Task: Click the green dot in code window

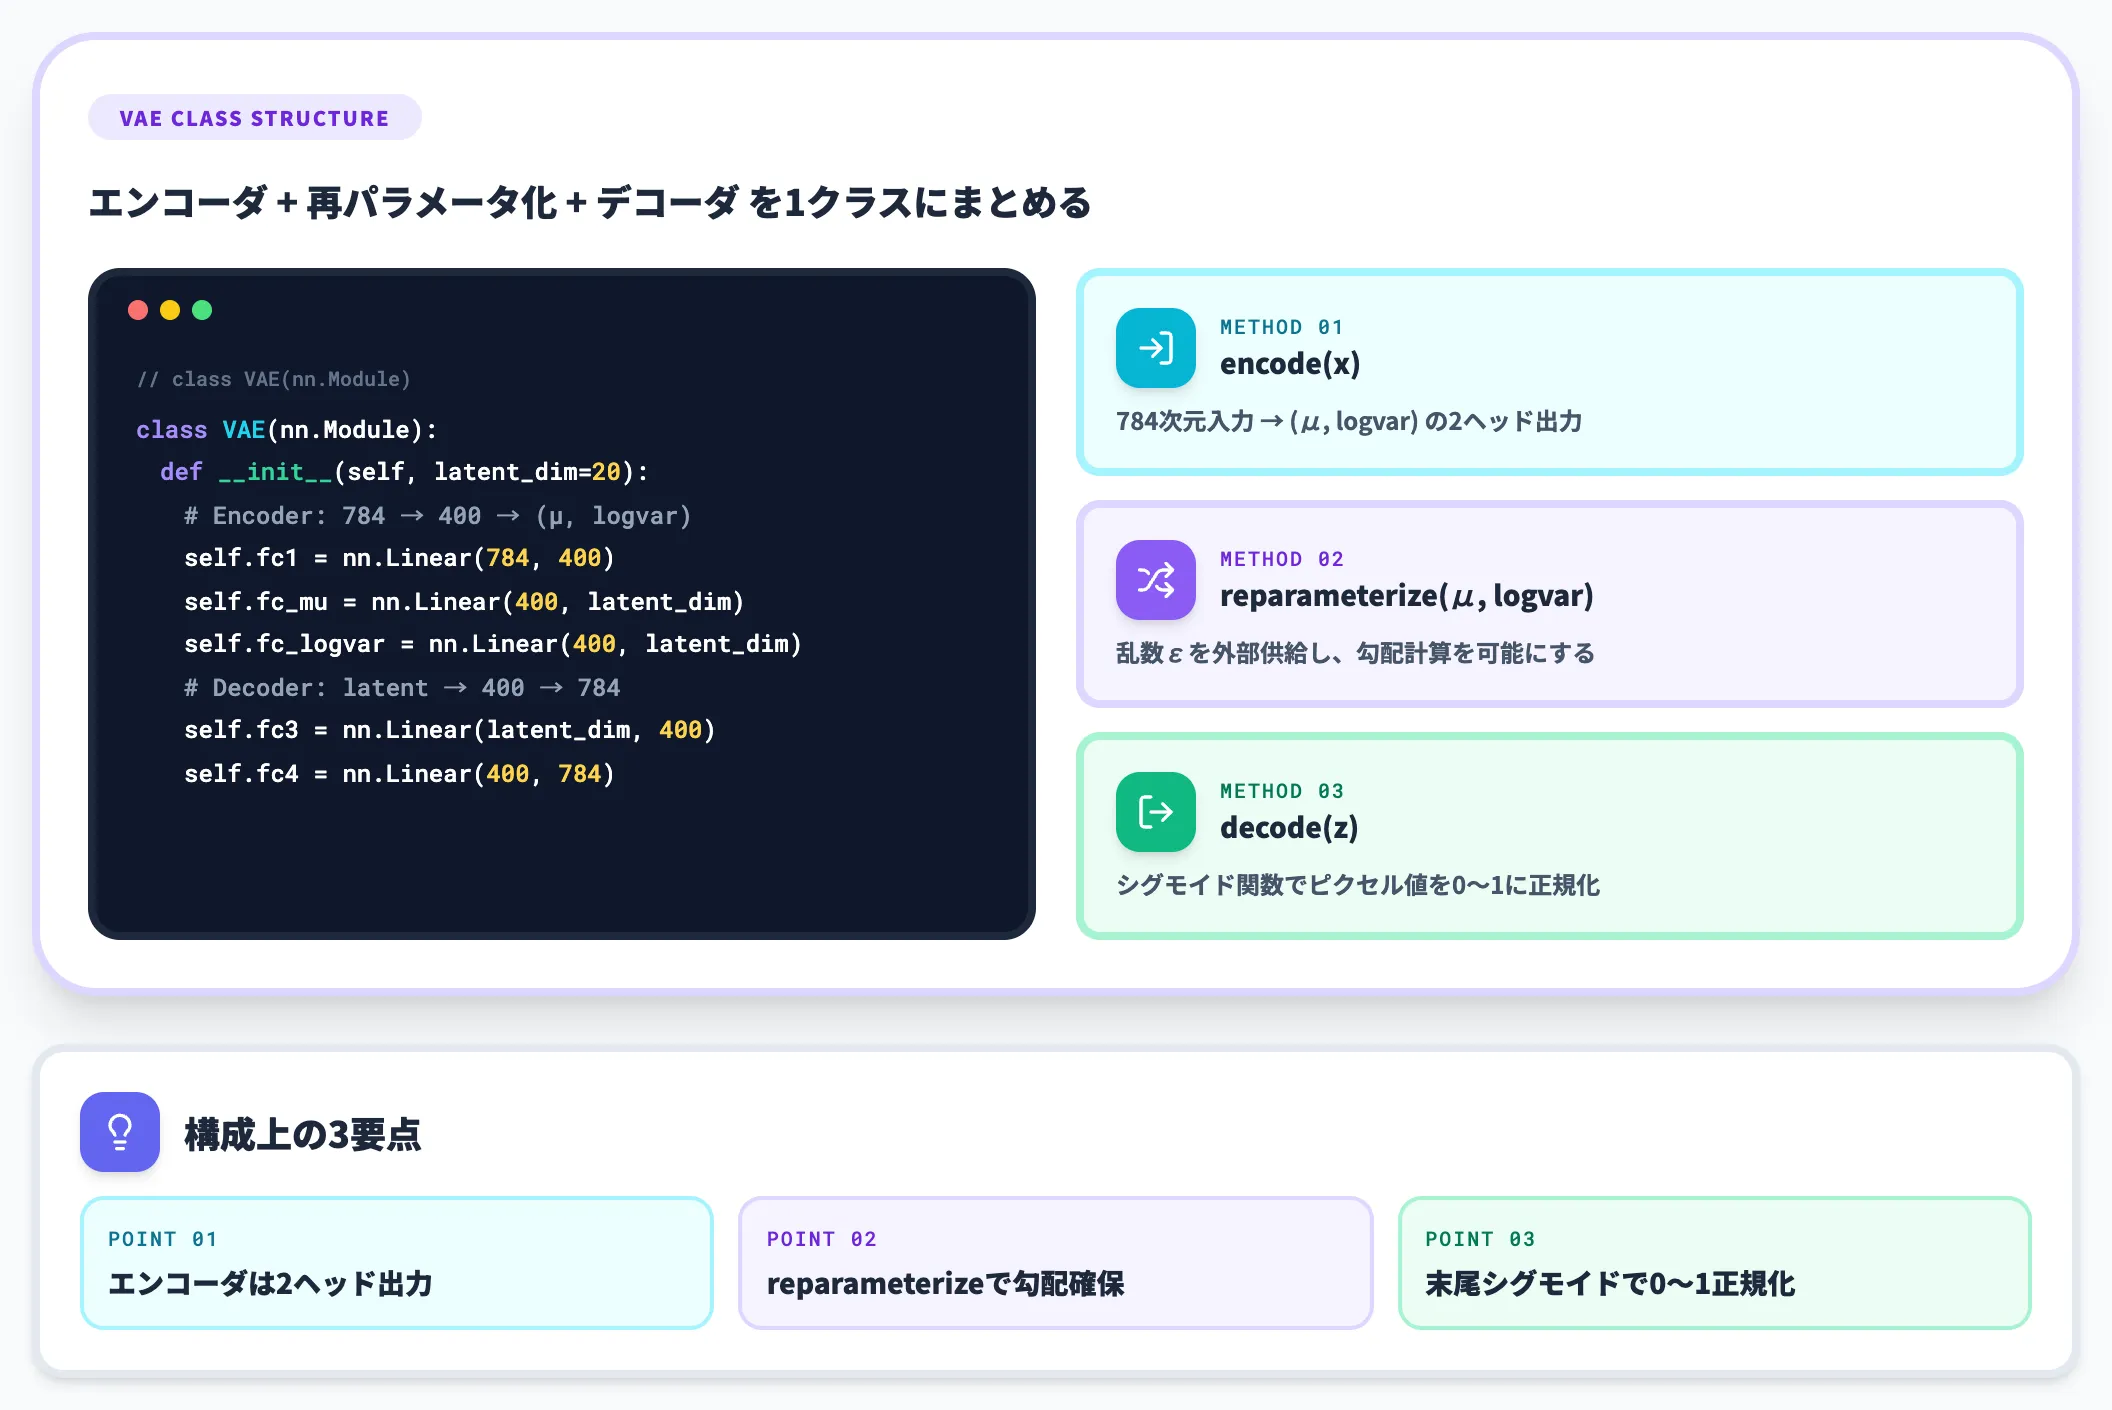Action: (x=202, y=310)
